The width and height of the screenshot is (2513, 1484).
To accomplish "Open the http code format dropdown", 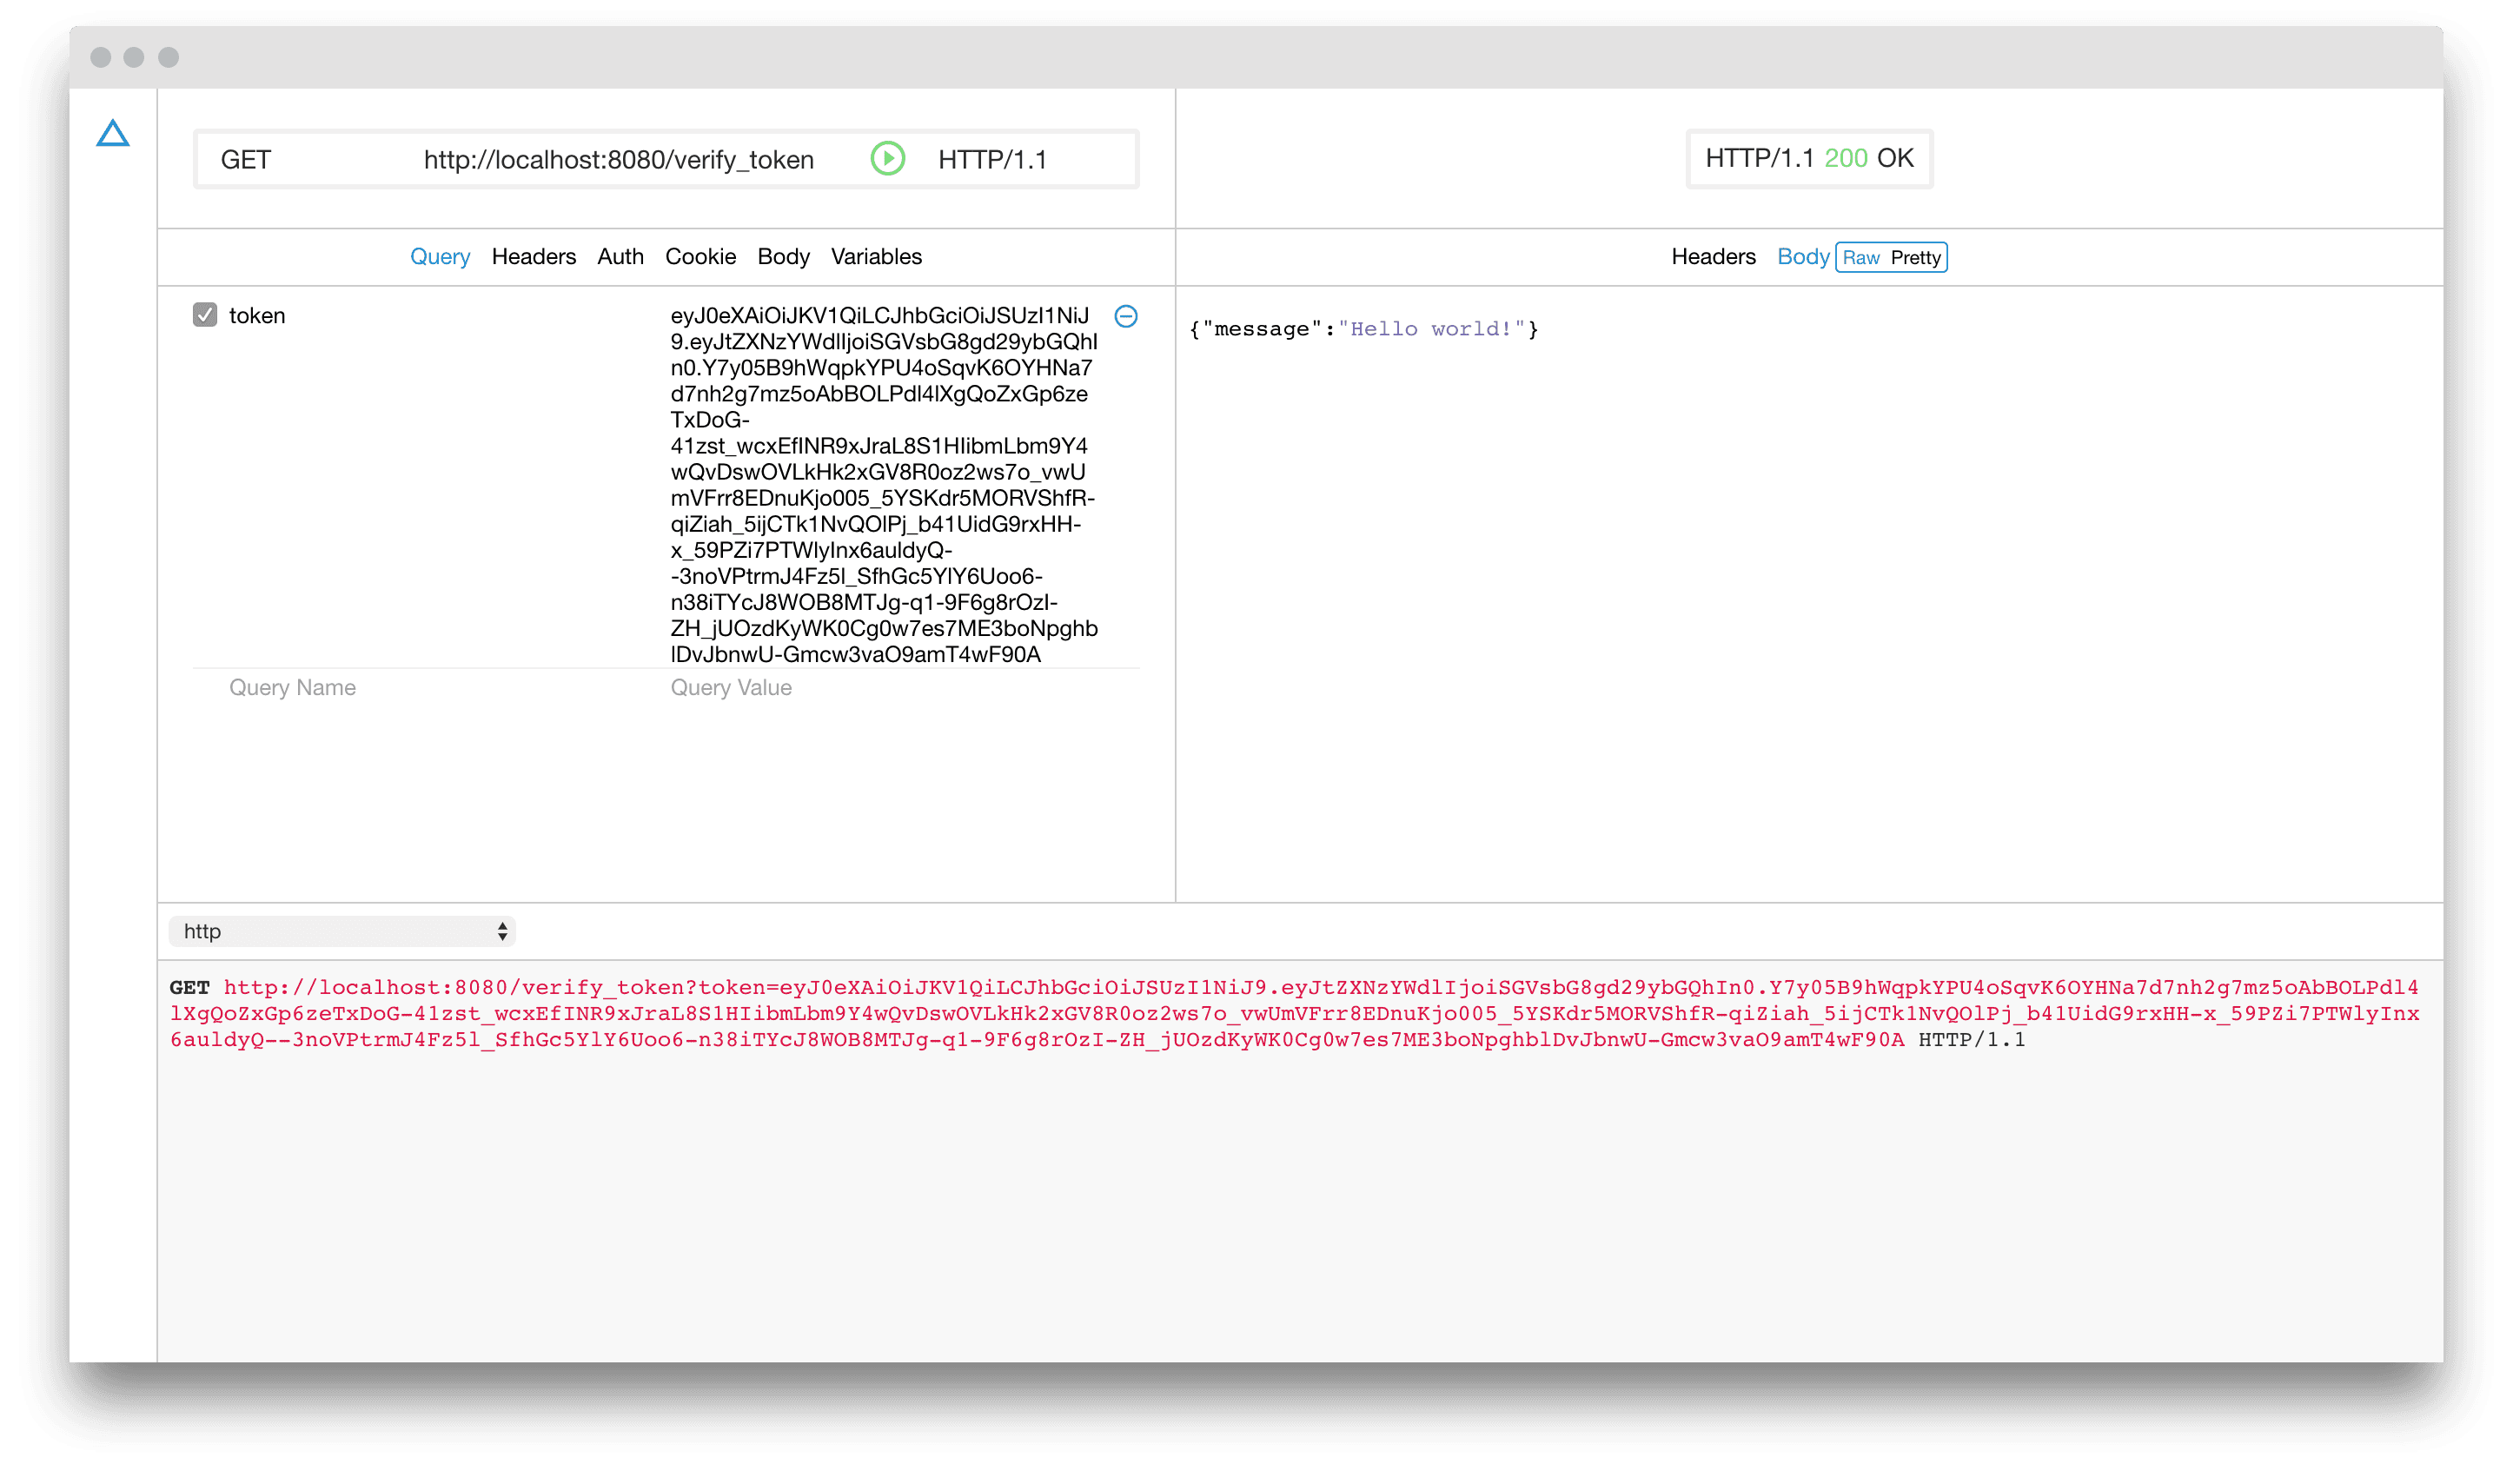I will (x=342, y=931).
